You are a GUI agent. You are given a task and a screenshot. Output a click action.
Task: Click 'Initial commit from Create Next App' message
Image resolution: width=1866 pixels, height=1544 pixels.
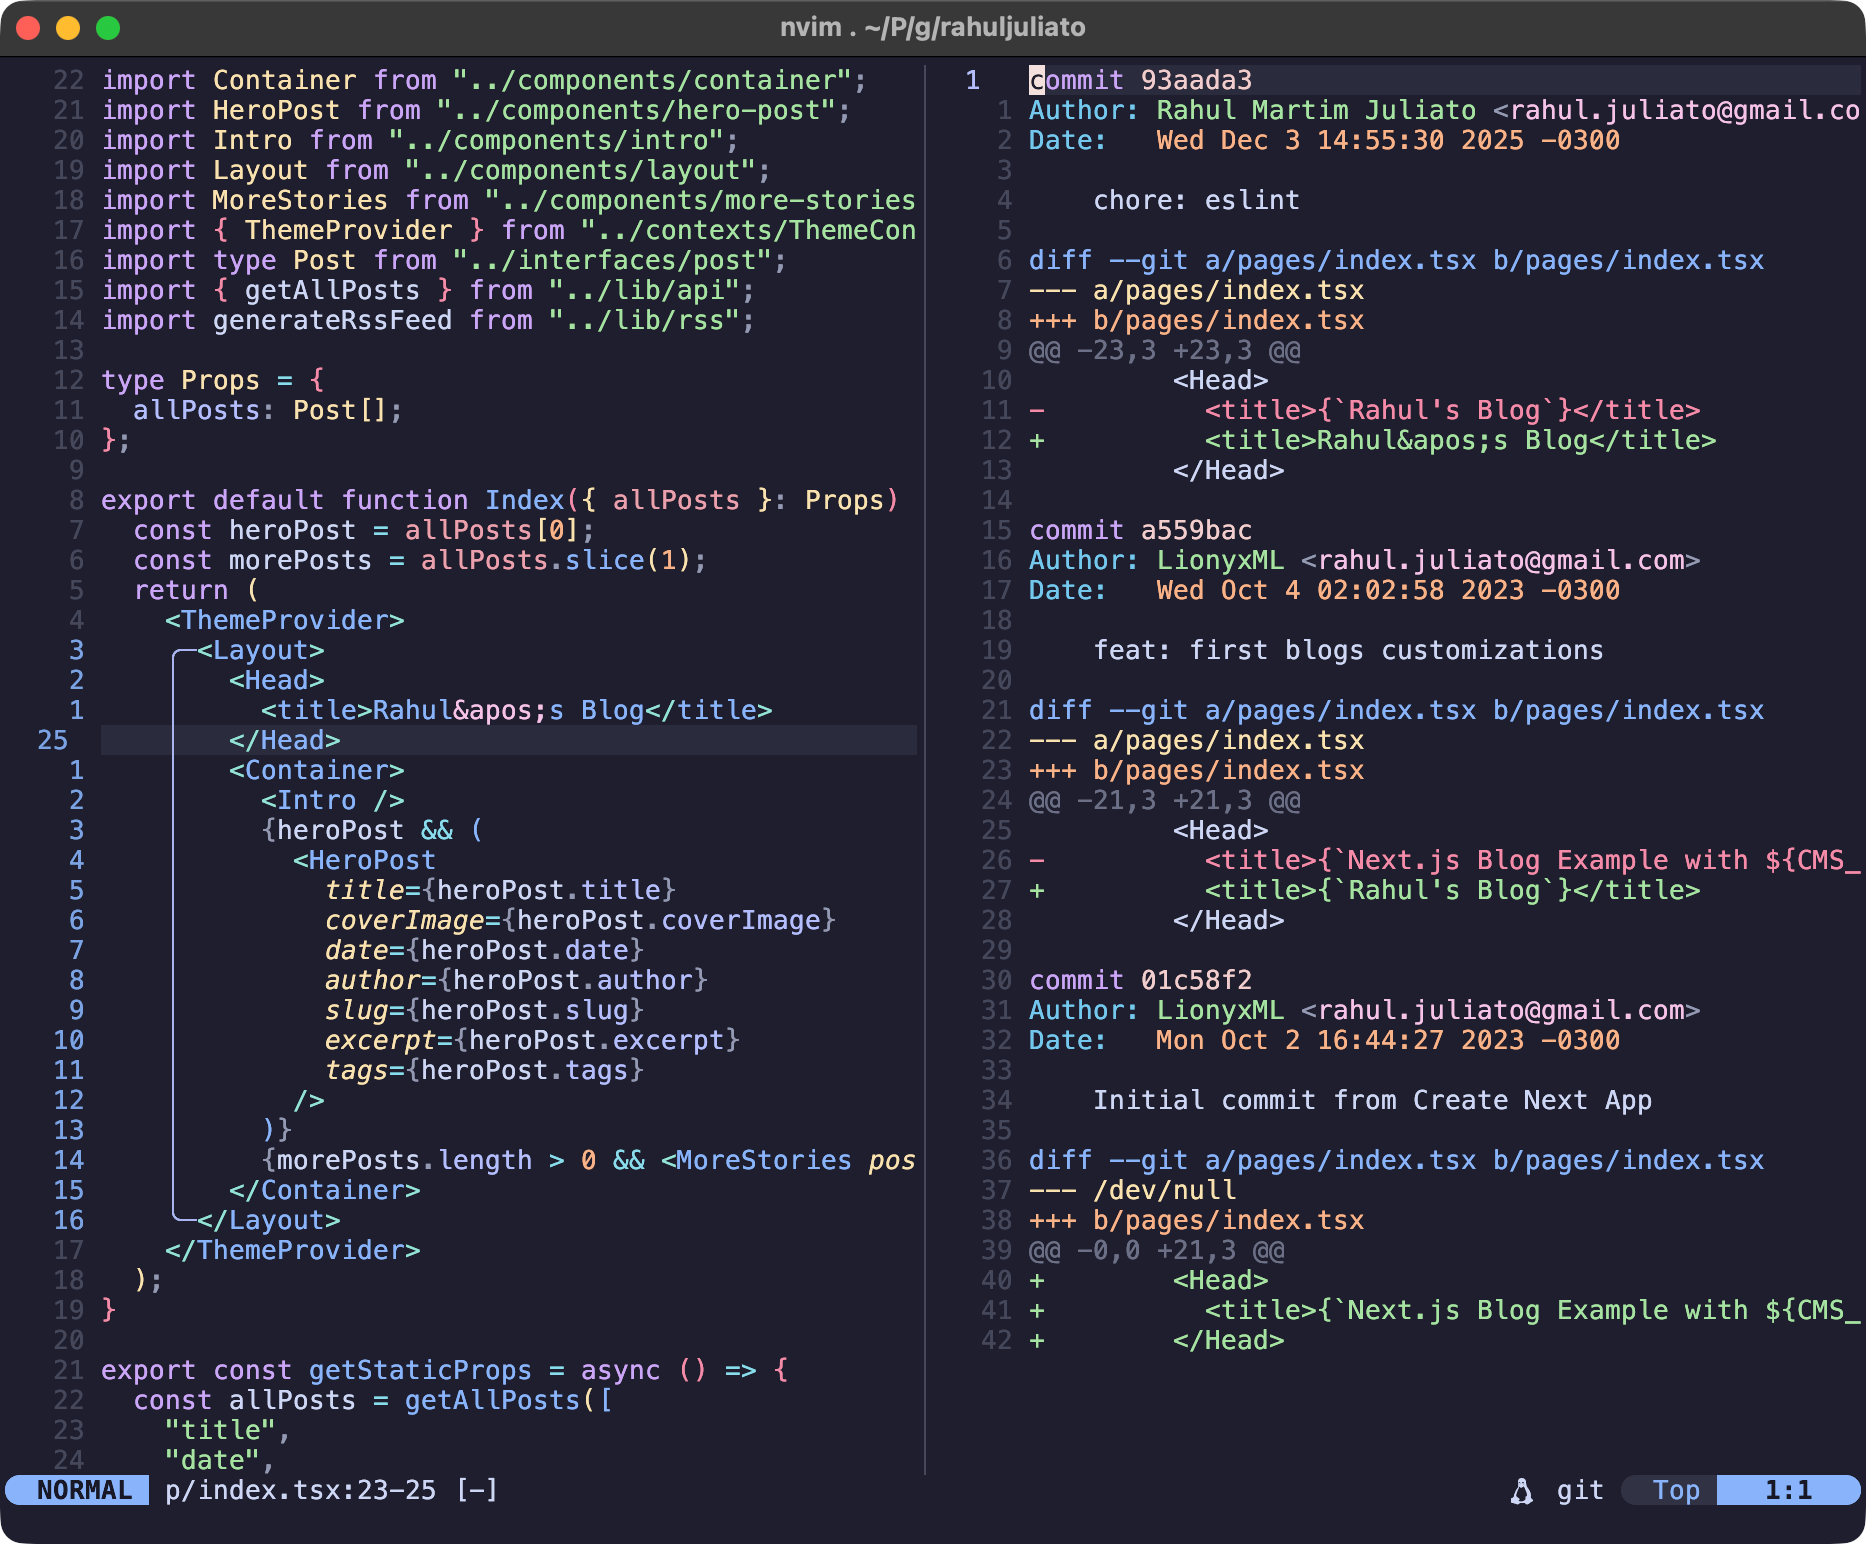[1372, 1100]
